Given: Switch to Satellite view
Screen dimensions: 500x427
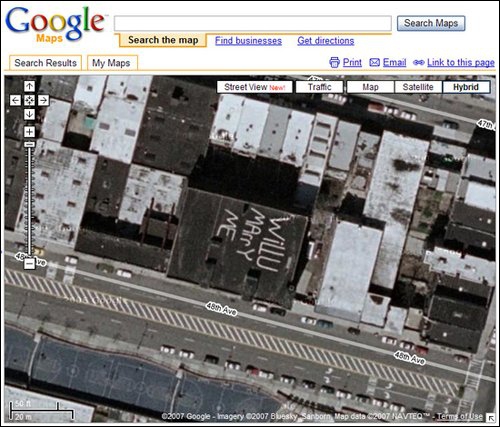Looking at the screenshot, I should 418,87.
